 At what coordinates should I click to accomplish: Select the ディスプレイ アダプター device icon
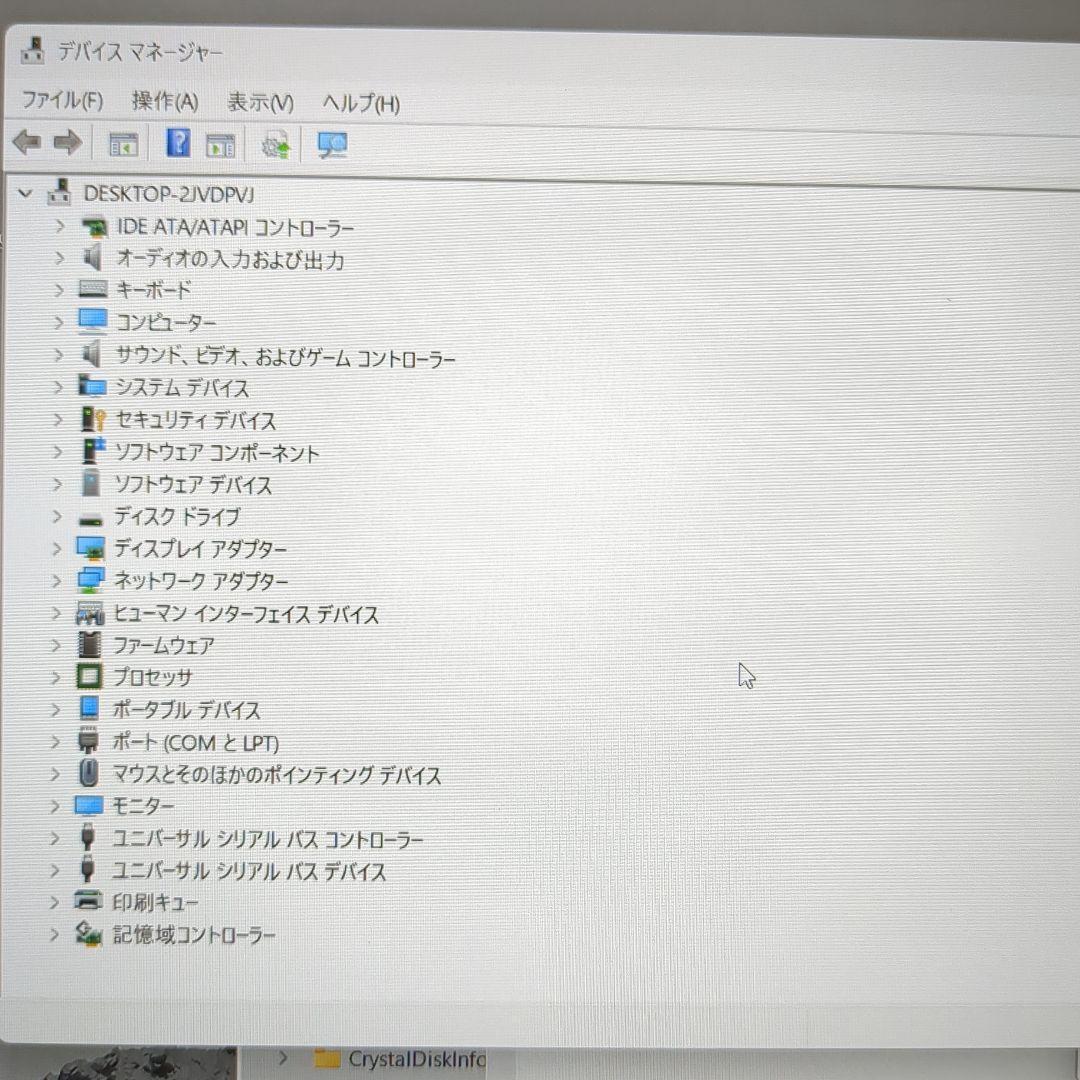[x=91, y=549]
